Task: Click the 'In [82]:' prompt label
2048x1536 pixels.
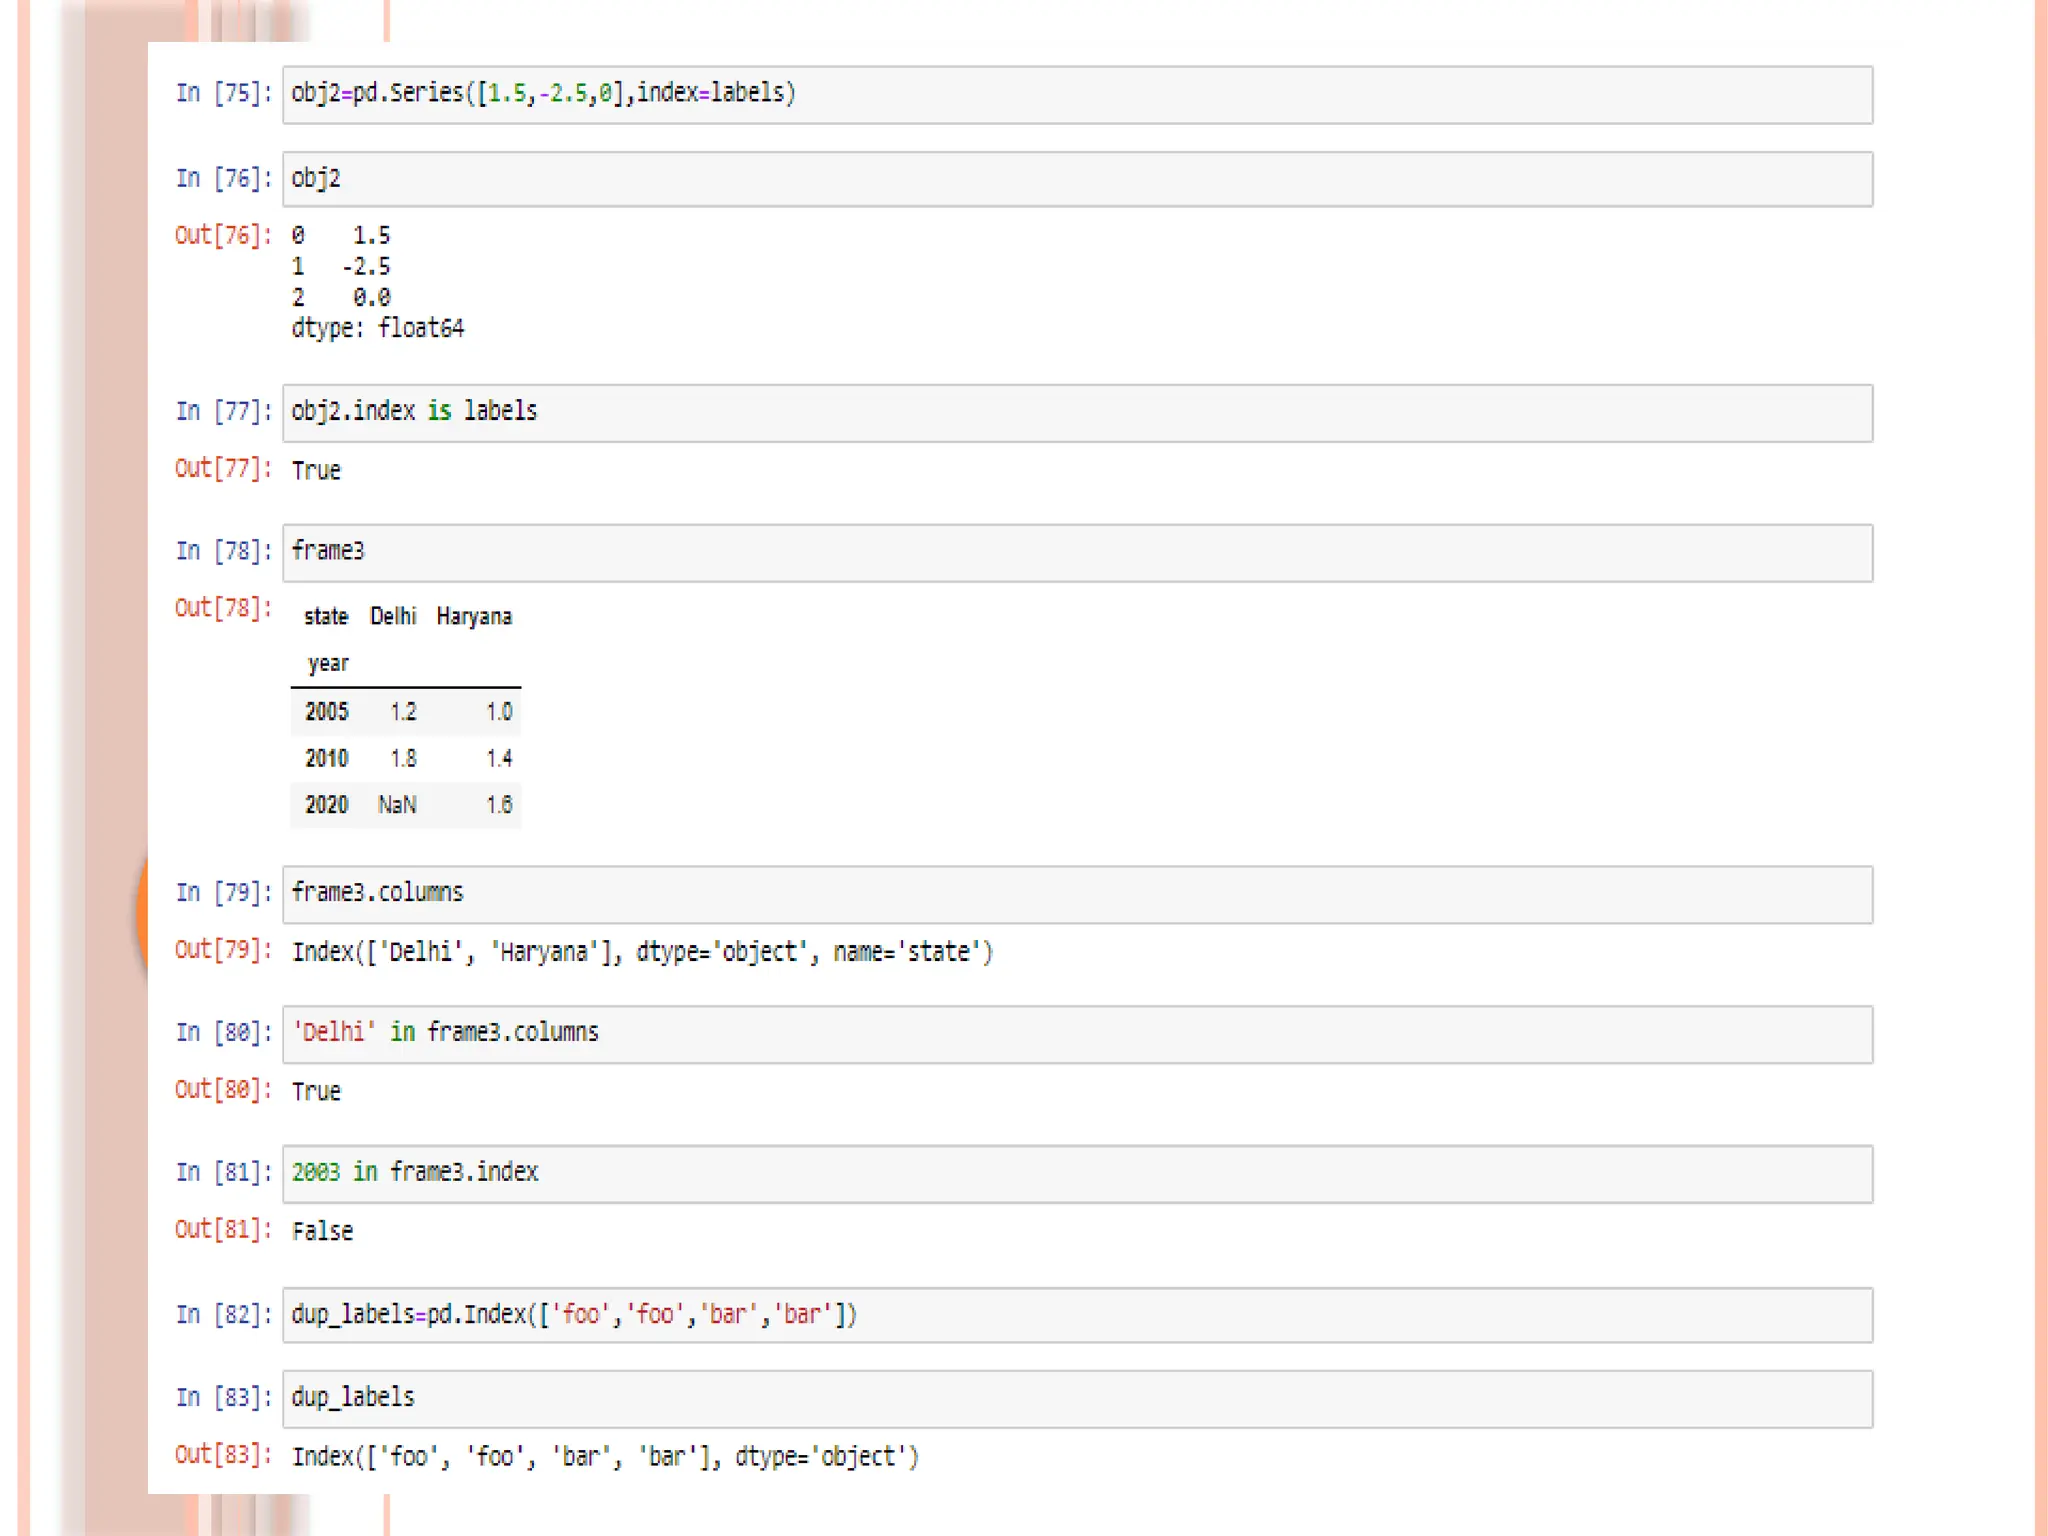Action: pos(224,1314)
